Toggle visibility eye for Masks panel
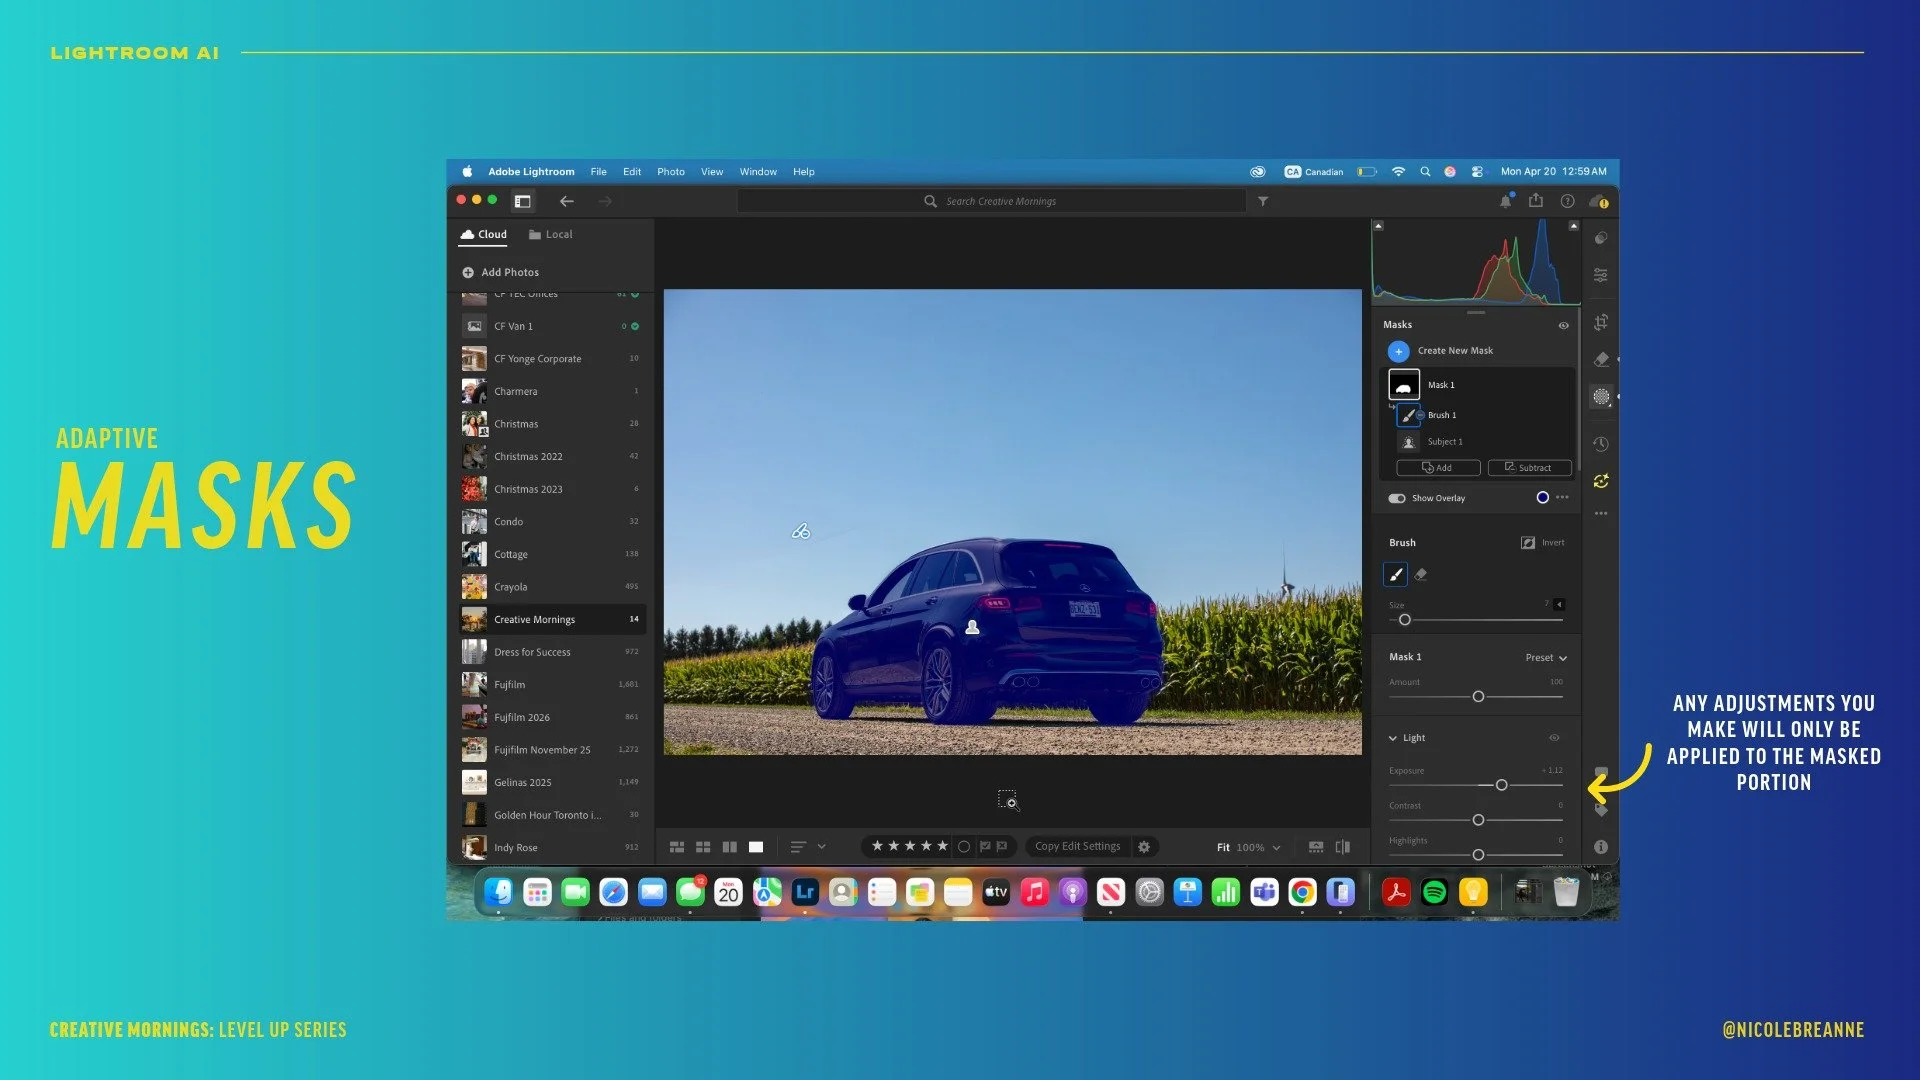Screen dimensions: 1920x1080 tap(1563, 325)
